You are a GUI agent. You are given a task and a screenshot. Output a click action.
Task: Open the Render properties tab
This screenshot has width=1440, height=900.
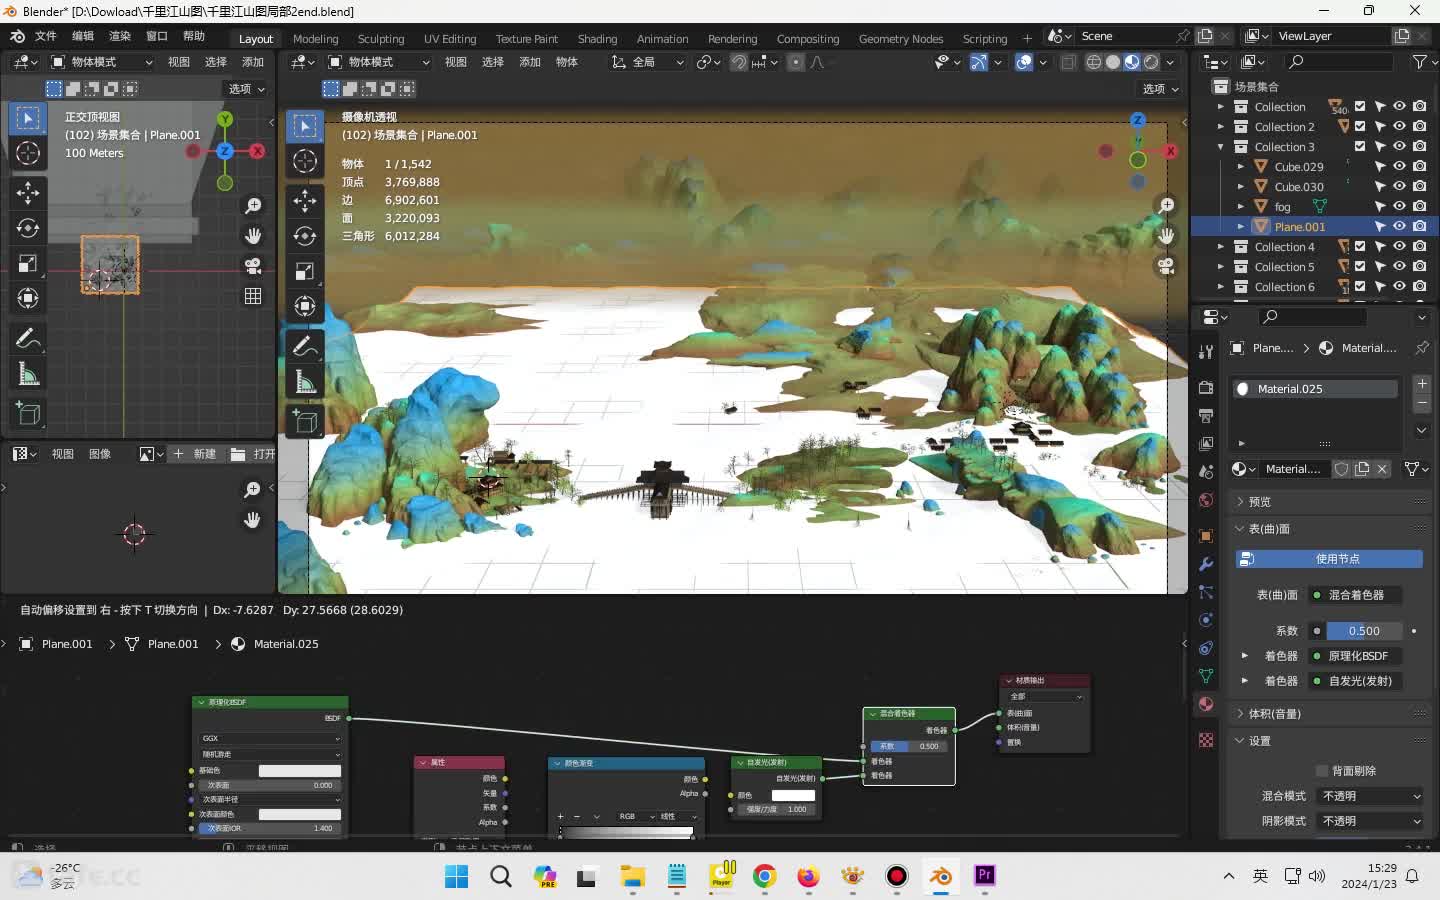[x=1206, y=388]
